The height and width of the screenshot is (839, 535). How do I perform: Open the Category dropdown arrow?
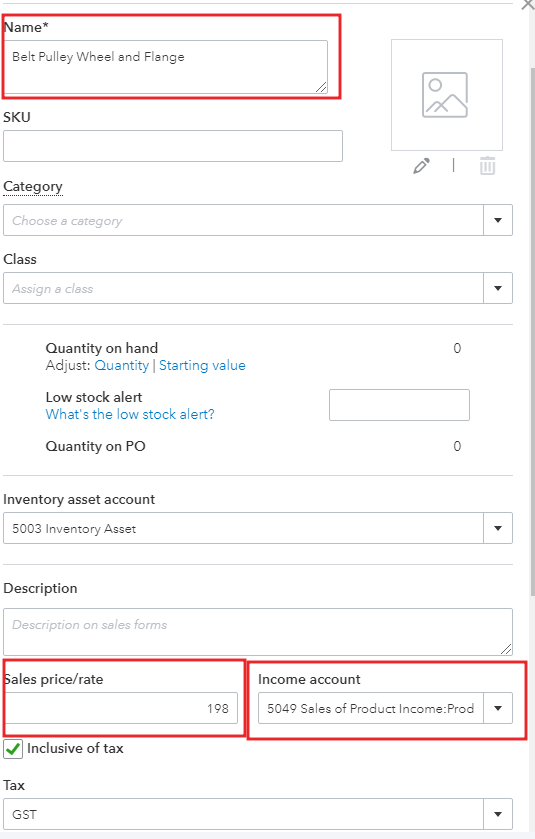coord(498,220)
